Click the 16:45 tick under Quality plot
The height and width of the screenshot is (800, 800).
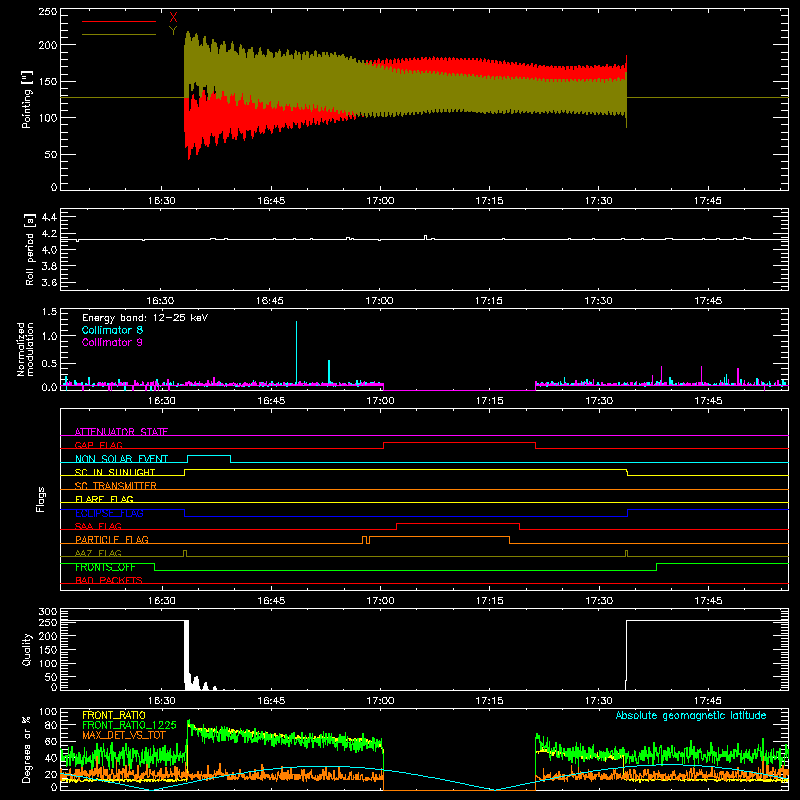pos(271,701)
